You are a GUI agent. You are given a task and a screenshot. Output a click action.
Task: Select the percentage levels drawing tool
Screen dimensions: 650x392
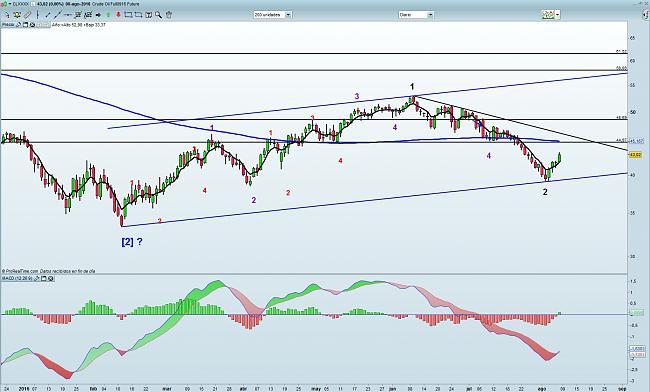88,15
